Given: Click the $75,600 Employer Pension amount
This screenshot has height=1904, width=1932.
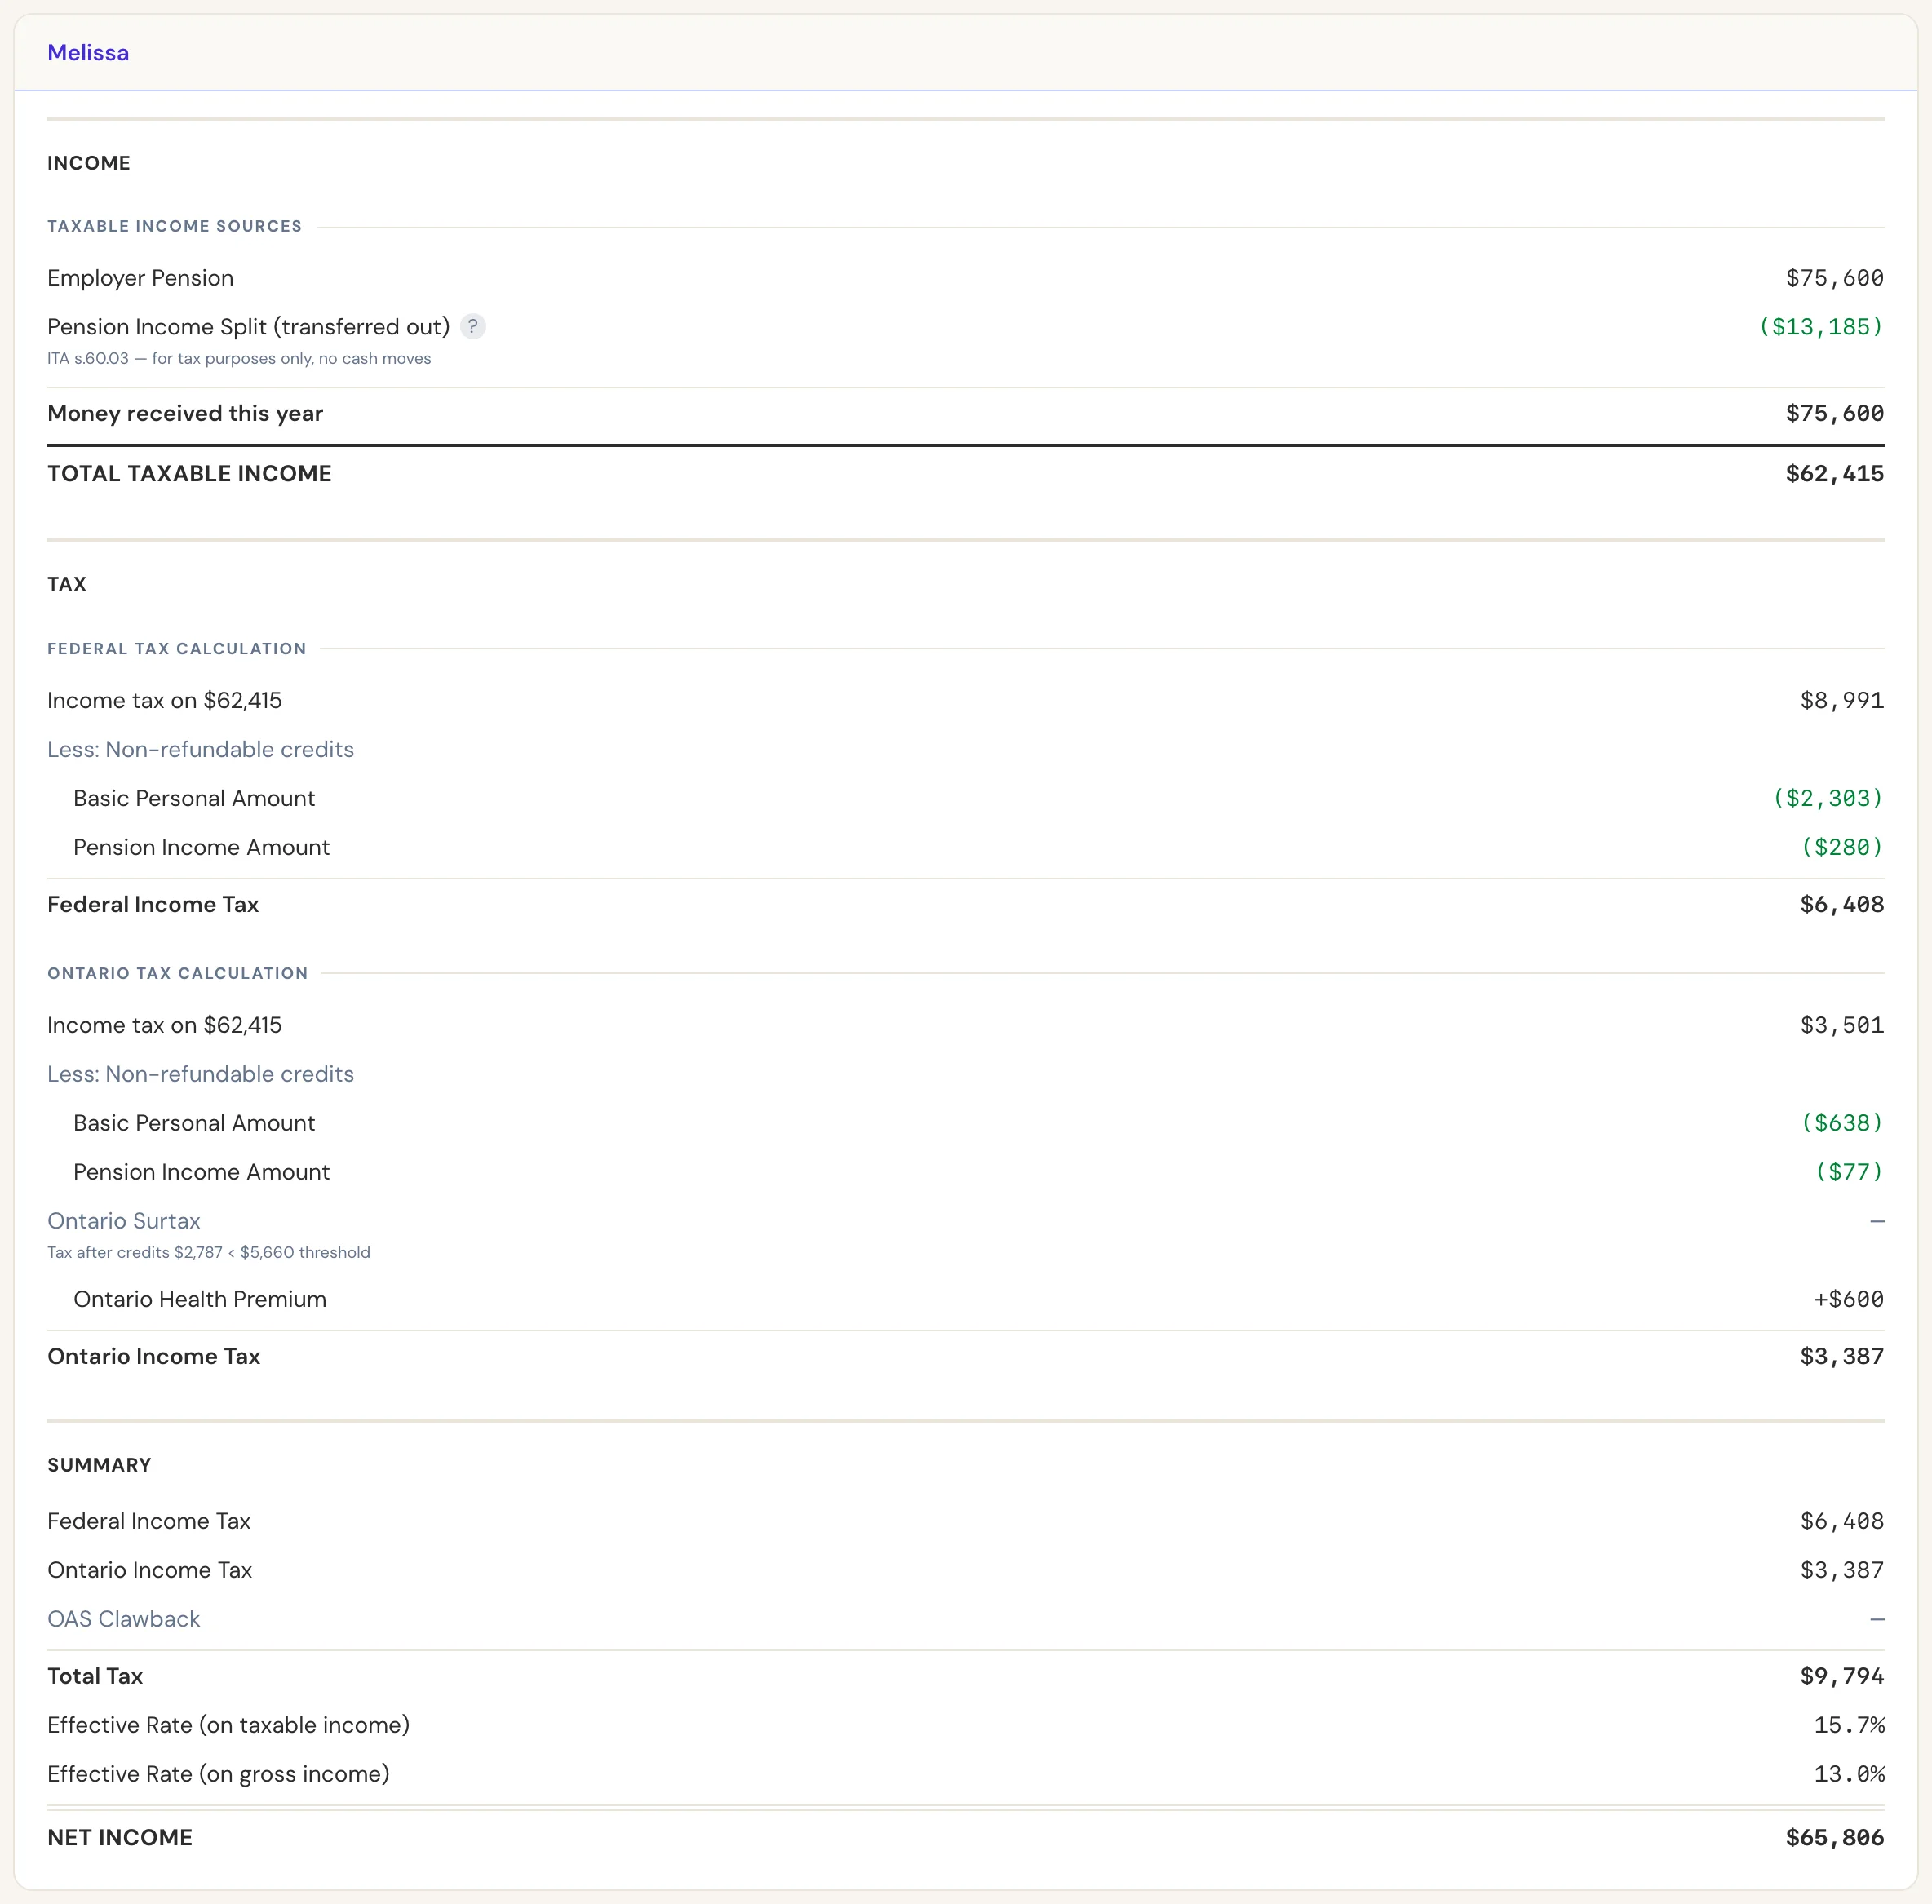Looking at the screenshot, I should click(1834, 278).
